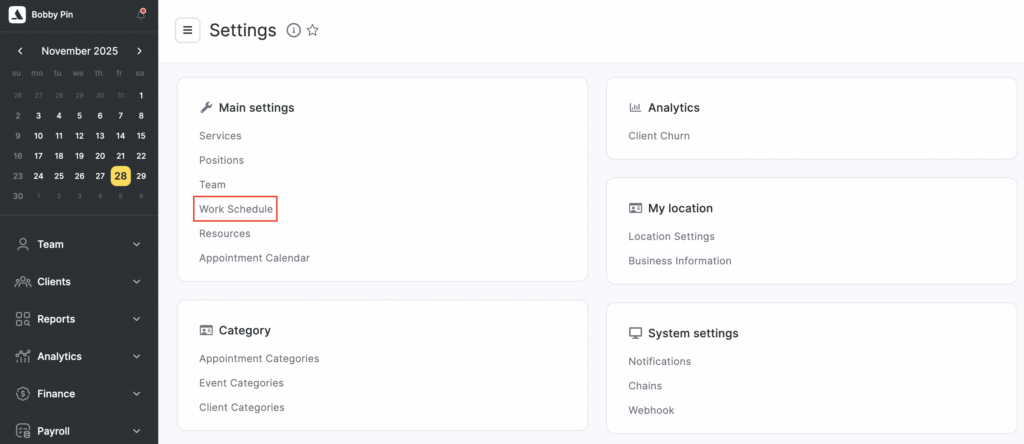1024x444 pixels.
Task: Go to previous month in calendar
Action: [20, 51]
